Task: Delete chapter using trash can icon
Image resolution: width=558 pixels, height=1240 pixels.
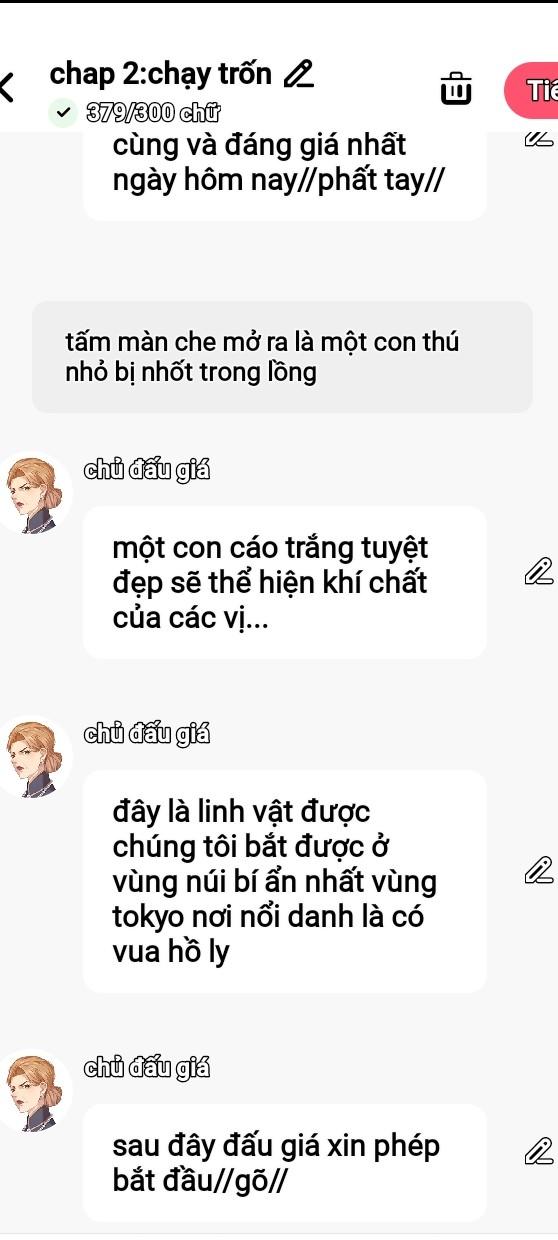Action: (x=456, y=88)
